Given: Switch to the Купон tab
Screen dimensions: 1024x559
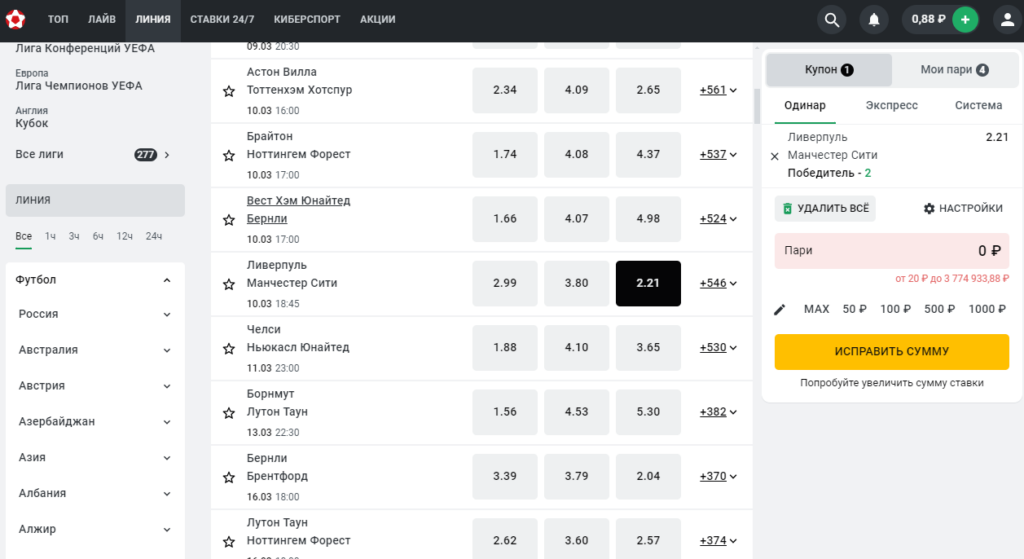Looking at the screenshot, I should point(829,70).
